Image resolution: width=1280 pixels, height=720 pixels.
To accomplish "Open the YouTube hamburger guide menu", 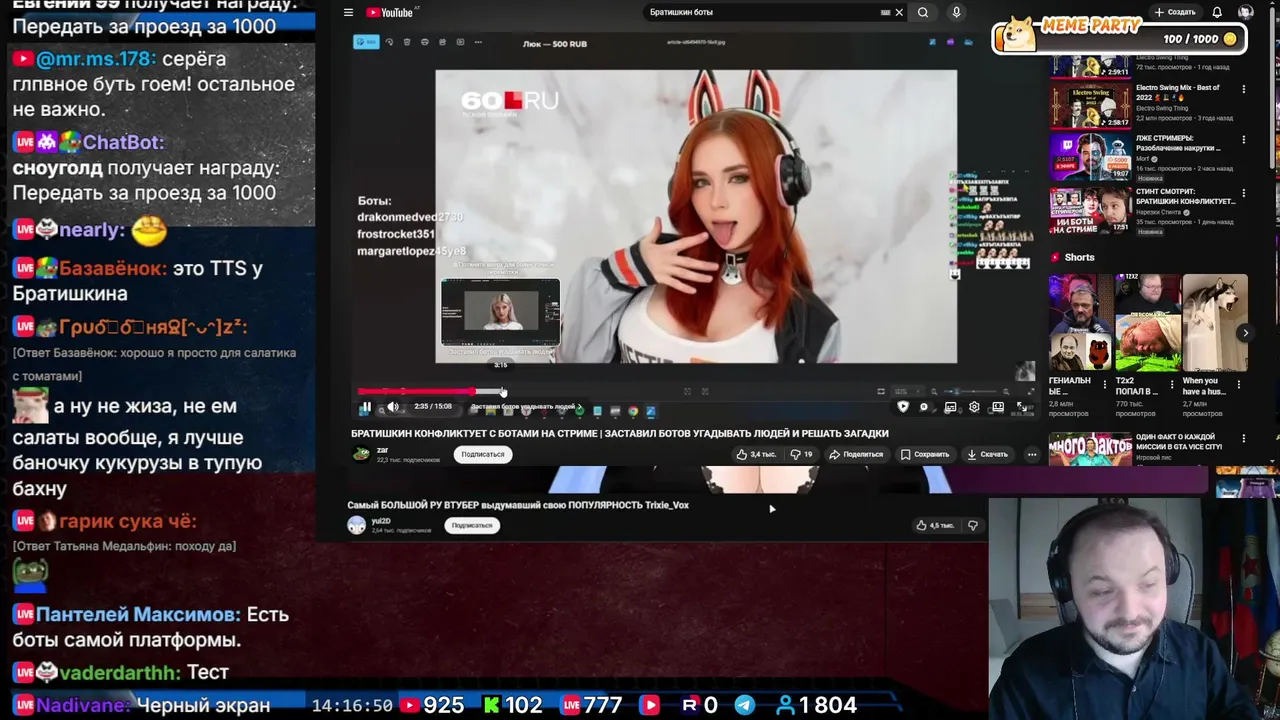I will point(348,13).
